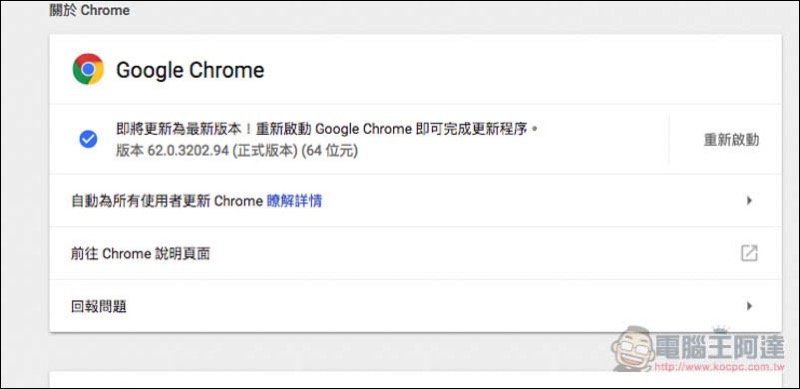Click the crown above the 電腦王阿達 watermark

(x=721, y=329)
